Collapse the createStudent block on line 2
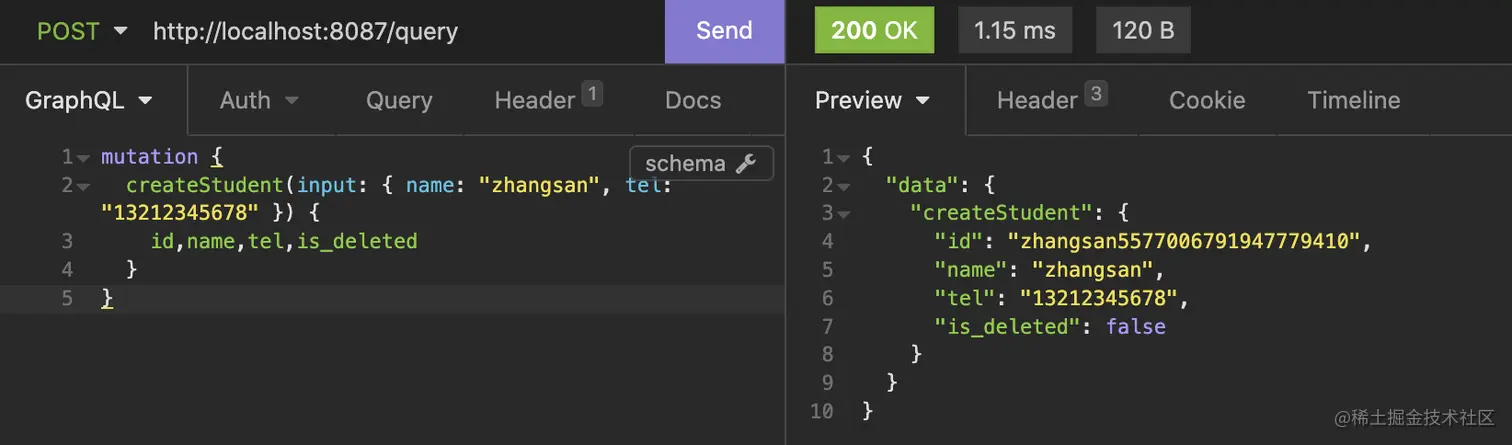Screen dimensions: 1512x445 click(x=83, y=186)
